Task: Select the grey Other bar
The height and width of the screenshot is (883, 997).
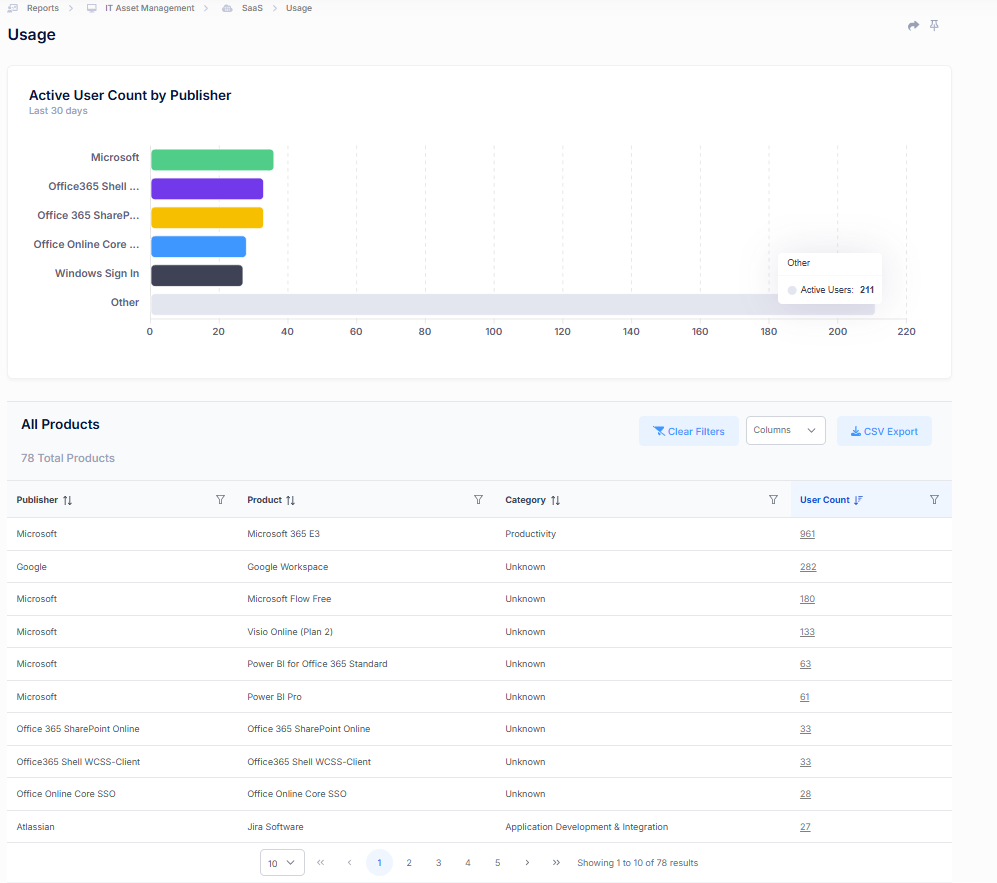Action: [x=513, y=305]
